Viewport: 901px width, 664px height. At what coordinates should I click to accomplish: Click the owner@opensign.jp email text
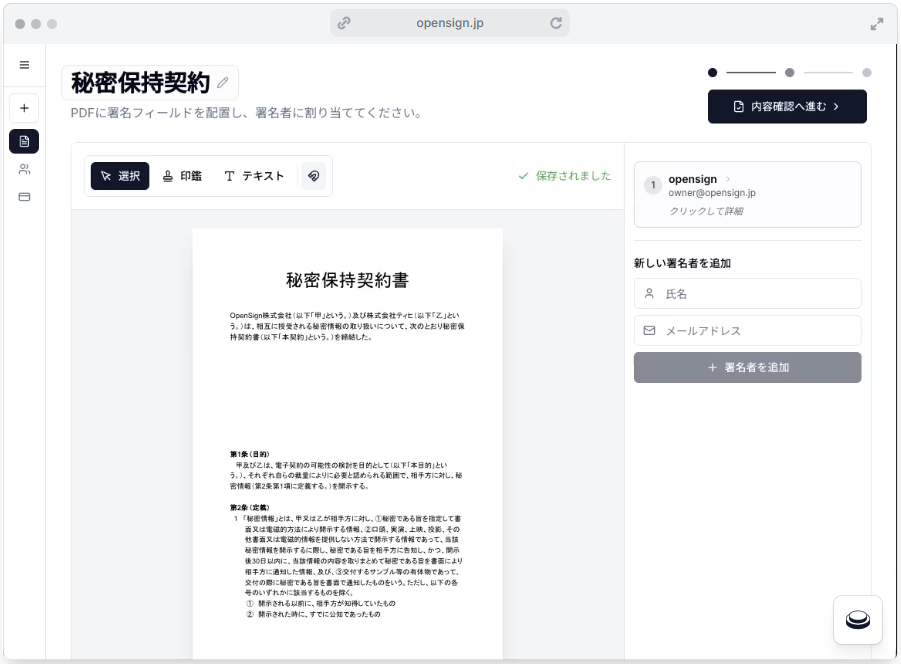click(711, 193)
